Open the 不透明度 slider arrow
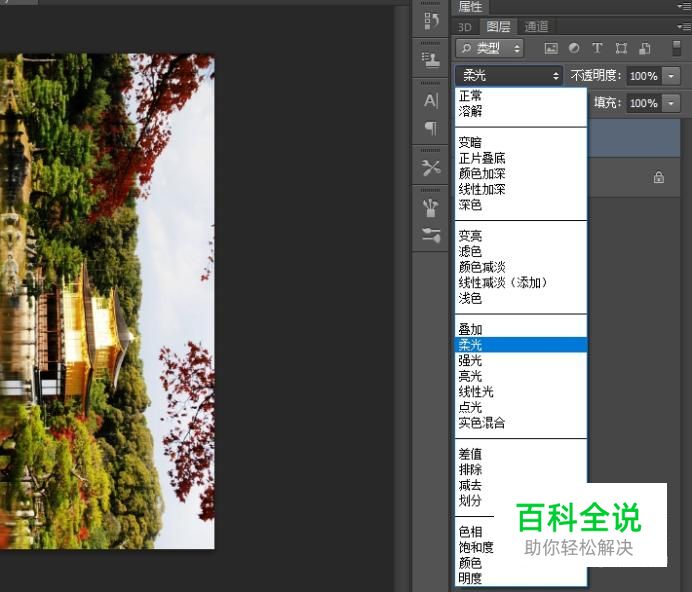 (x=671, y=76)
